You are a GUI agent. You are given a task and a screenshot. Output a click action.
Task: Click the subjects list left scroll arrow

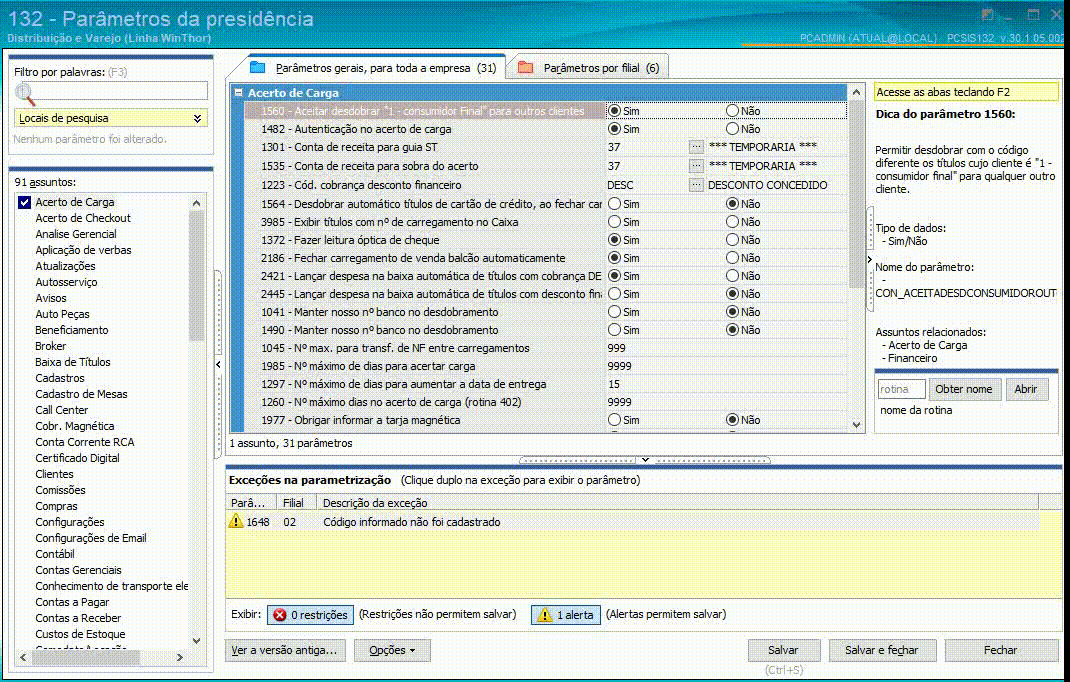click(23, 657)
